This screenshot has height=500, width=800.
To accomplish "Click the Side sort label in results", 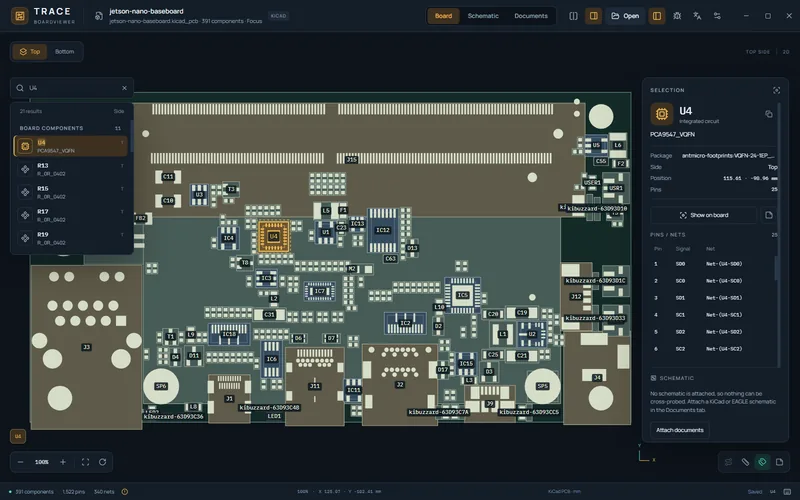I will (119, 111).
